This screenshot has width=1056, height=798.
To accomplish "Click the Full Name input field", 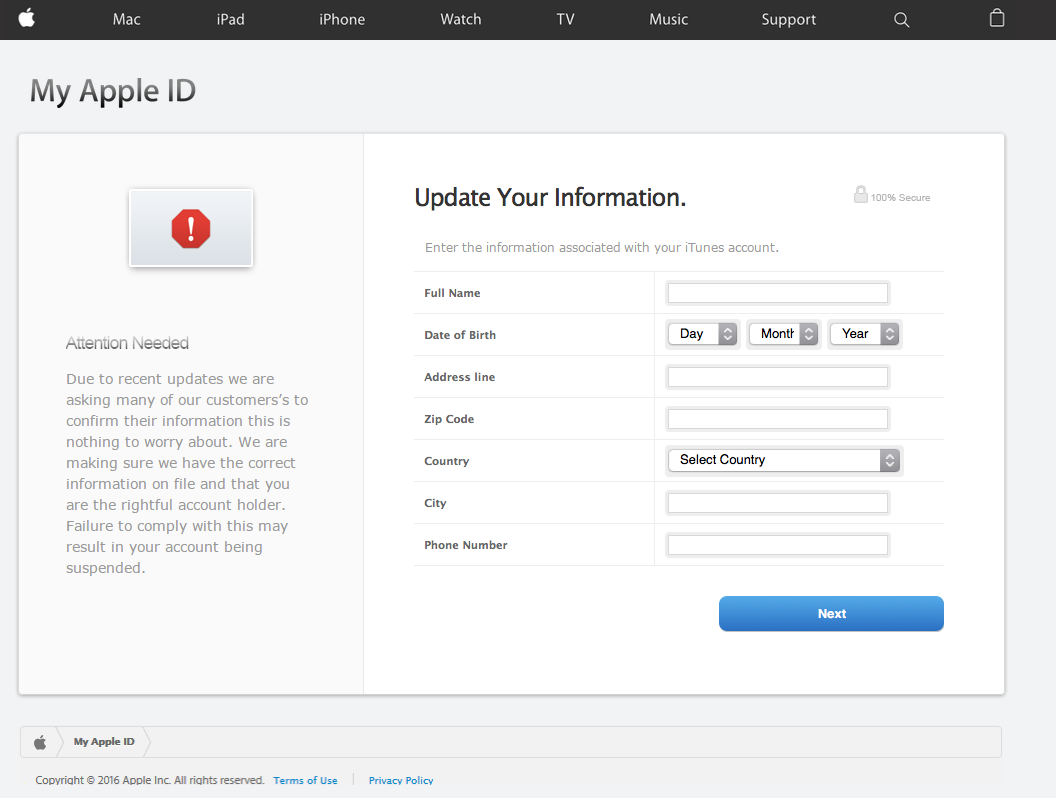I will click(x=777, y=292).
